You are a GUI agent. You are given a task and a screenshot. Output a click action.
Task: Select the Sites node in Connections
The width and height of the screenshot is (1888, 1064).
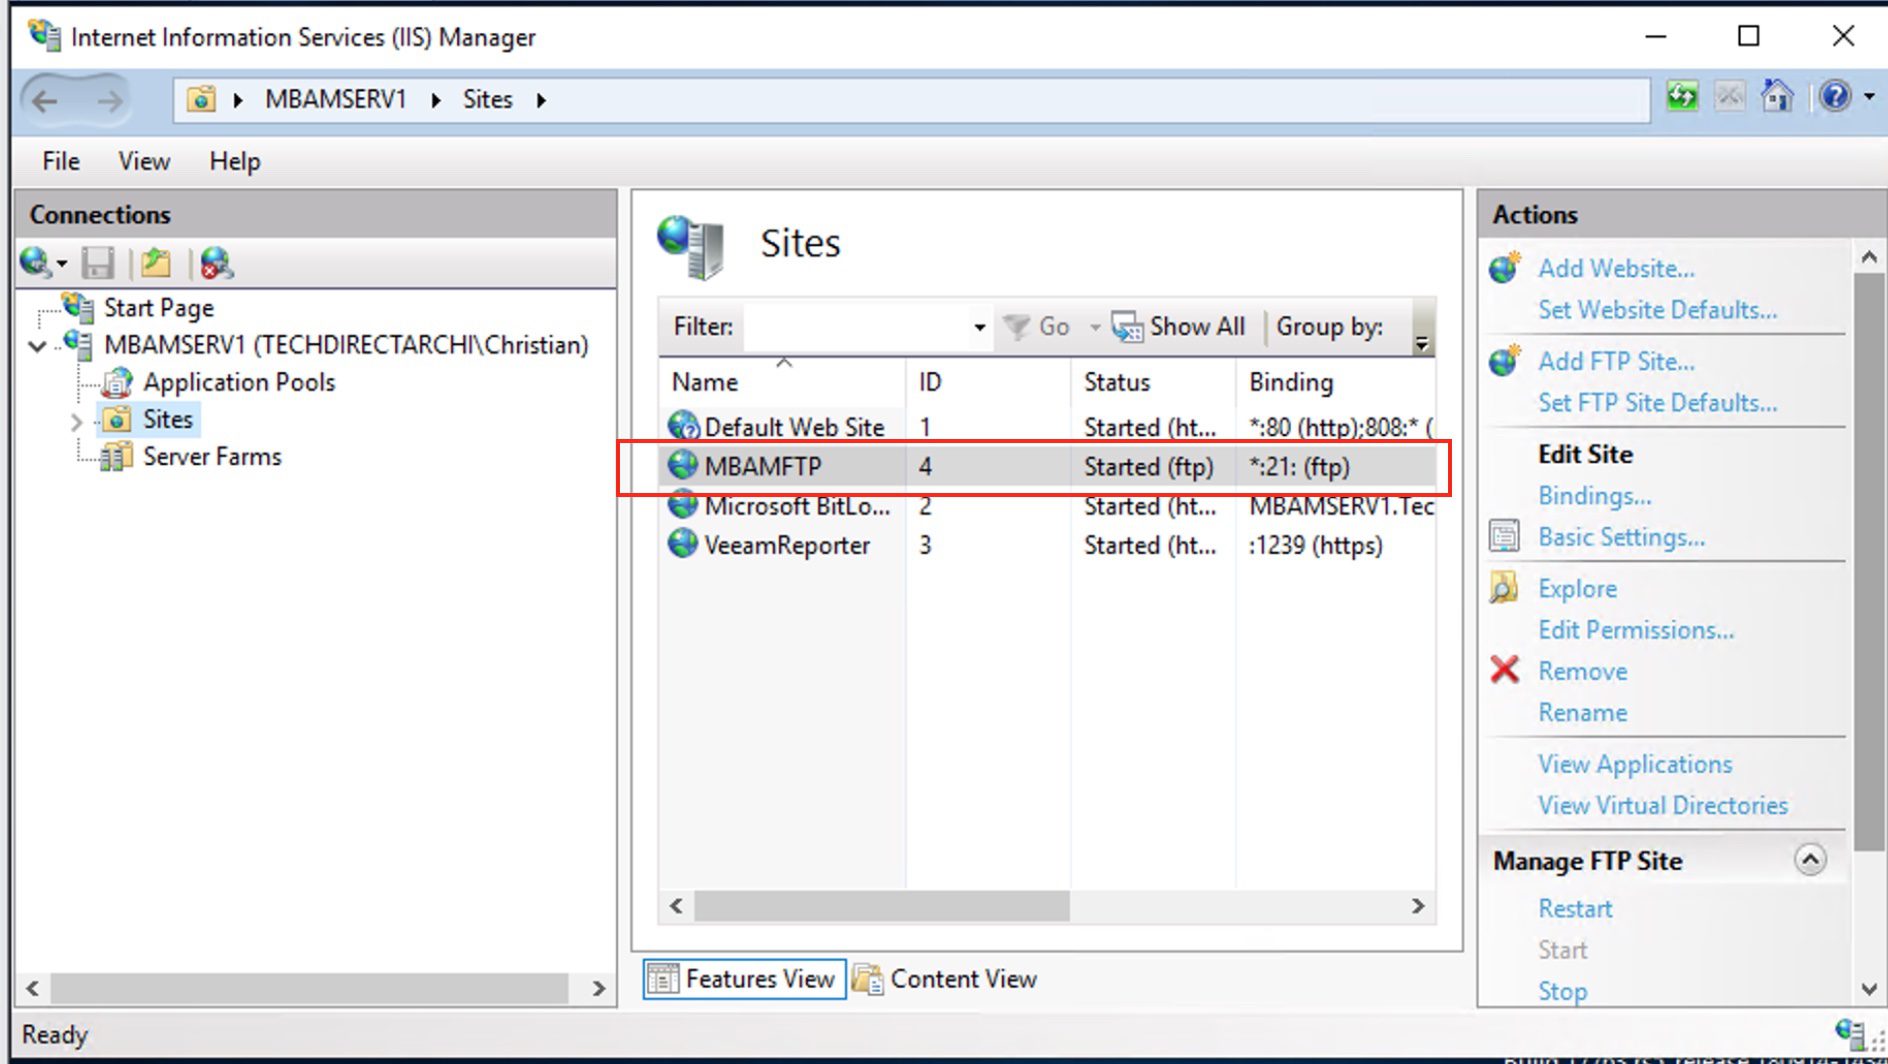(x=167, y=419)
